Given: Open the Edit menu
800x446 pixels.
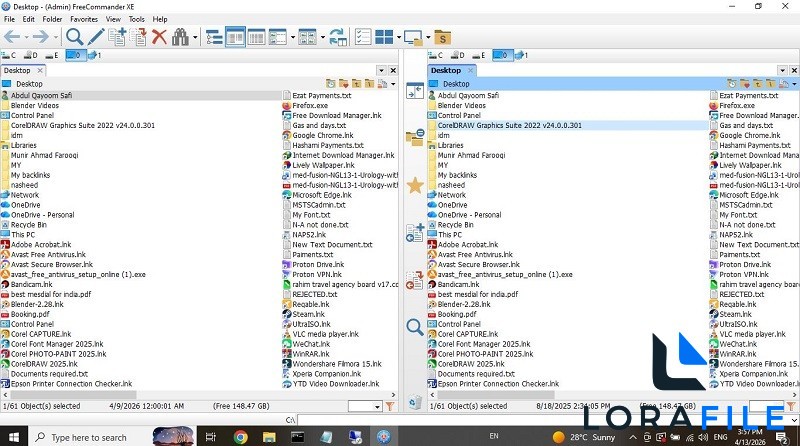Looking at the screenshot, I should (29, 19).
